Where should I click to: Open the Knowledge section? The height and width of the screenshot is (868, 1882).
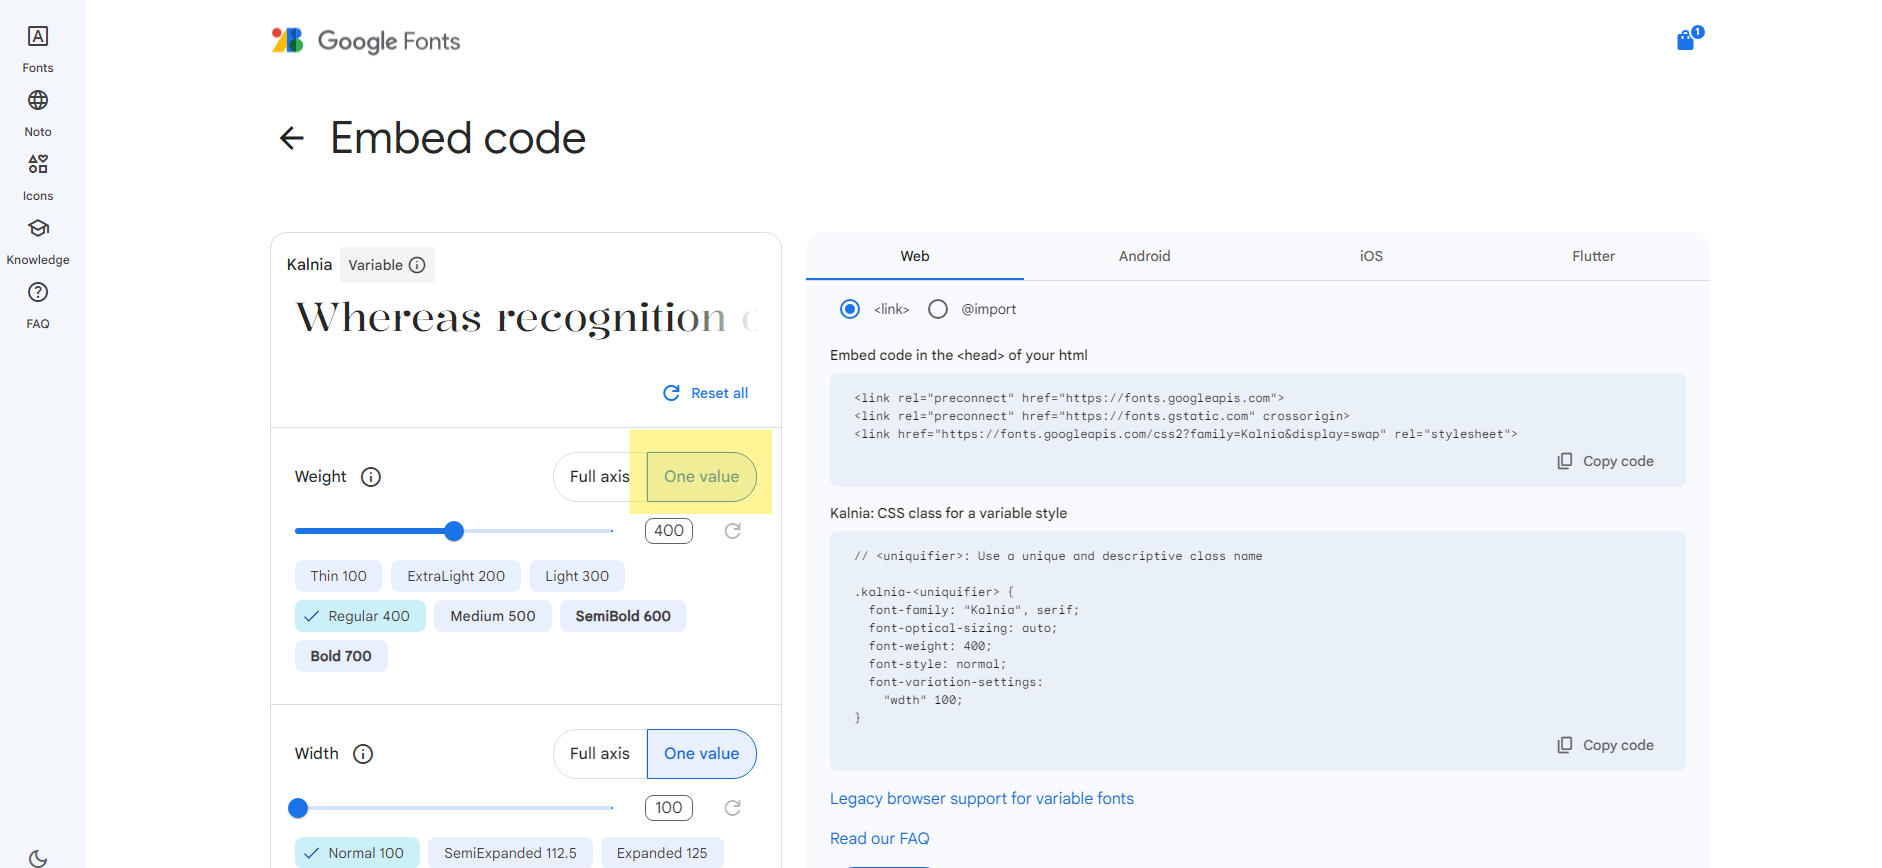tap(38, 241)
